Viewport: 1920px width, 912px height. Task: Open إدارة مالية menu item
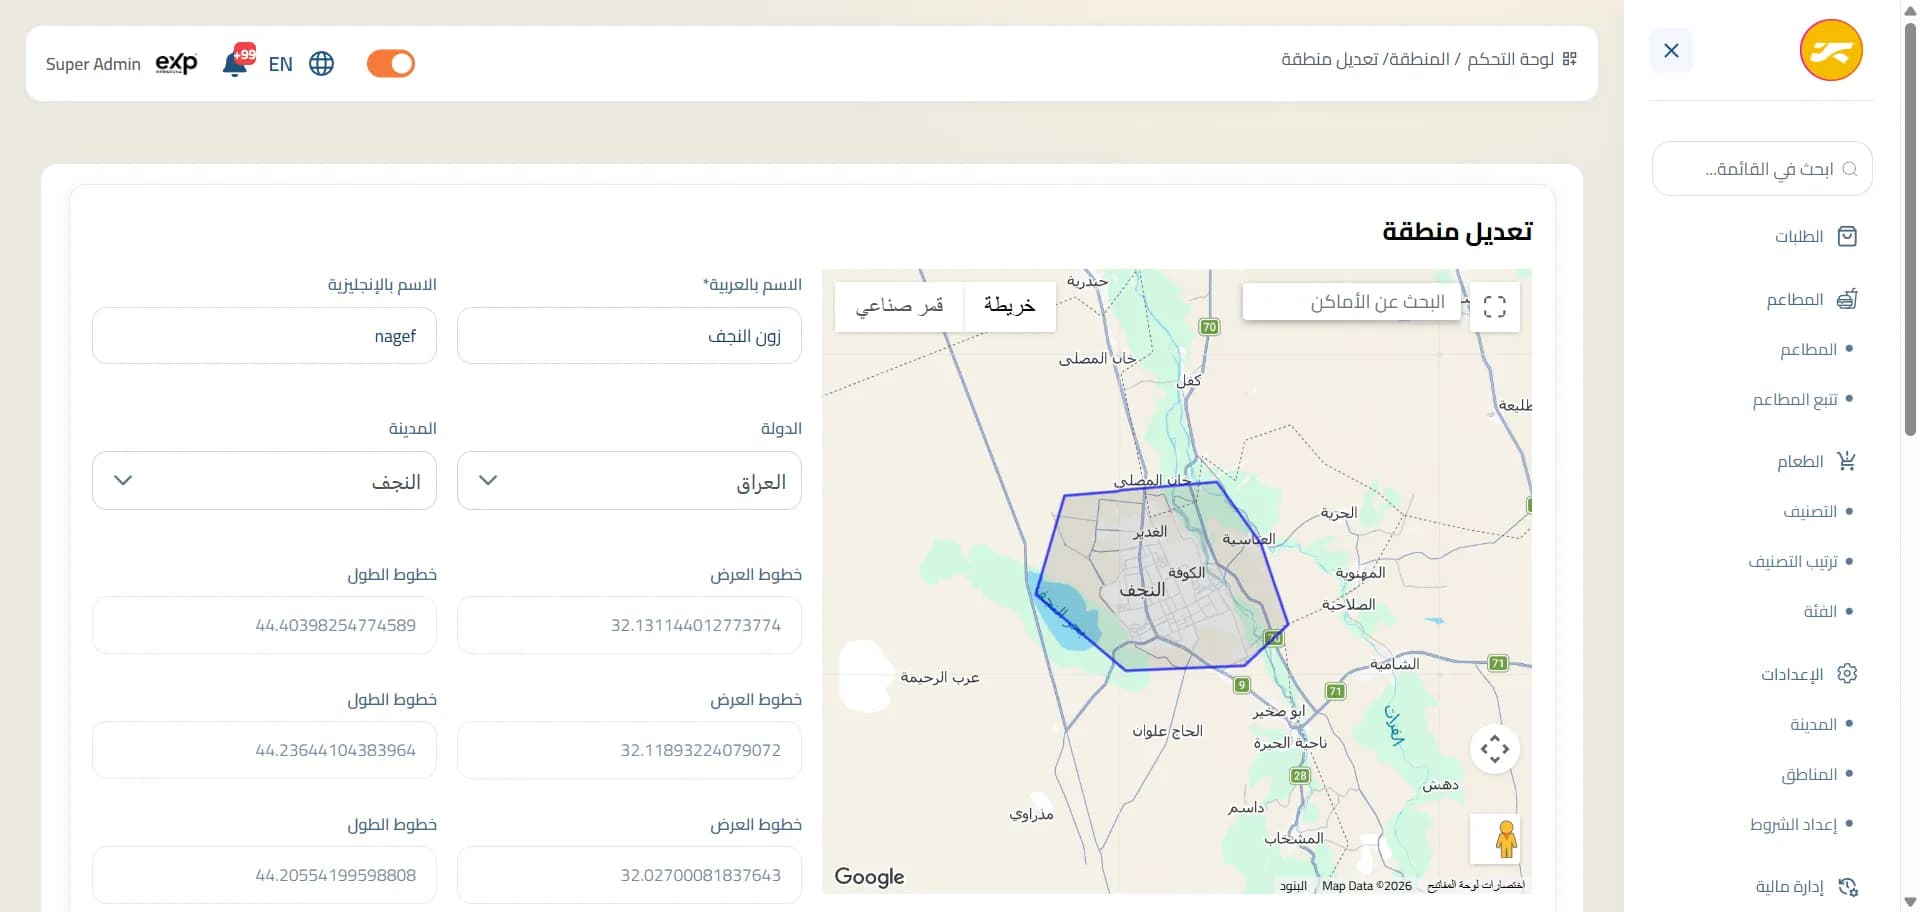1789,887
